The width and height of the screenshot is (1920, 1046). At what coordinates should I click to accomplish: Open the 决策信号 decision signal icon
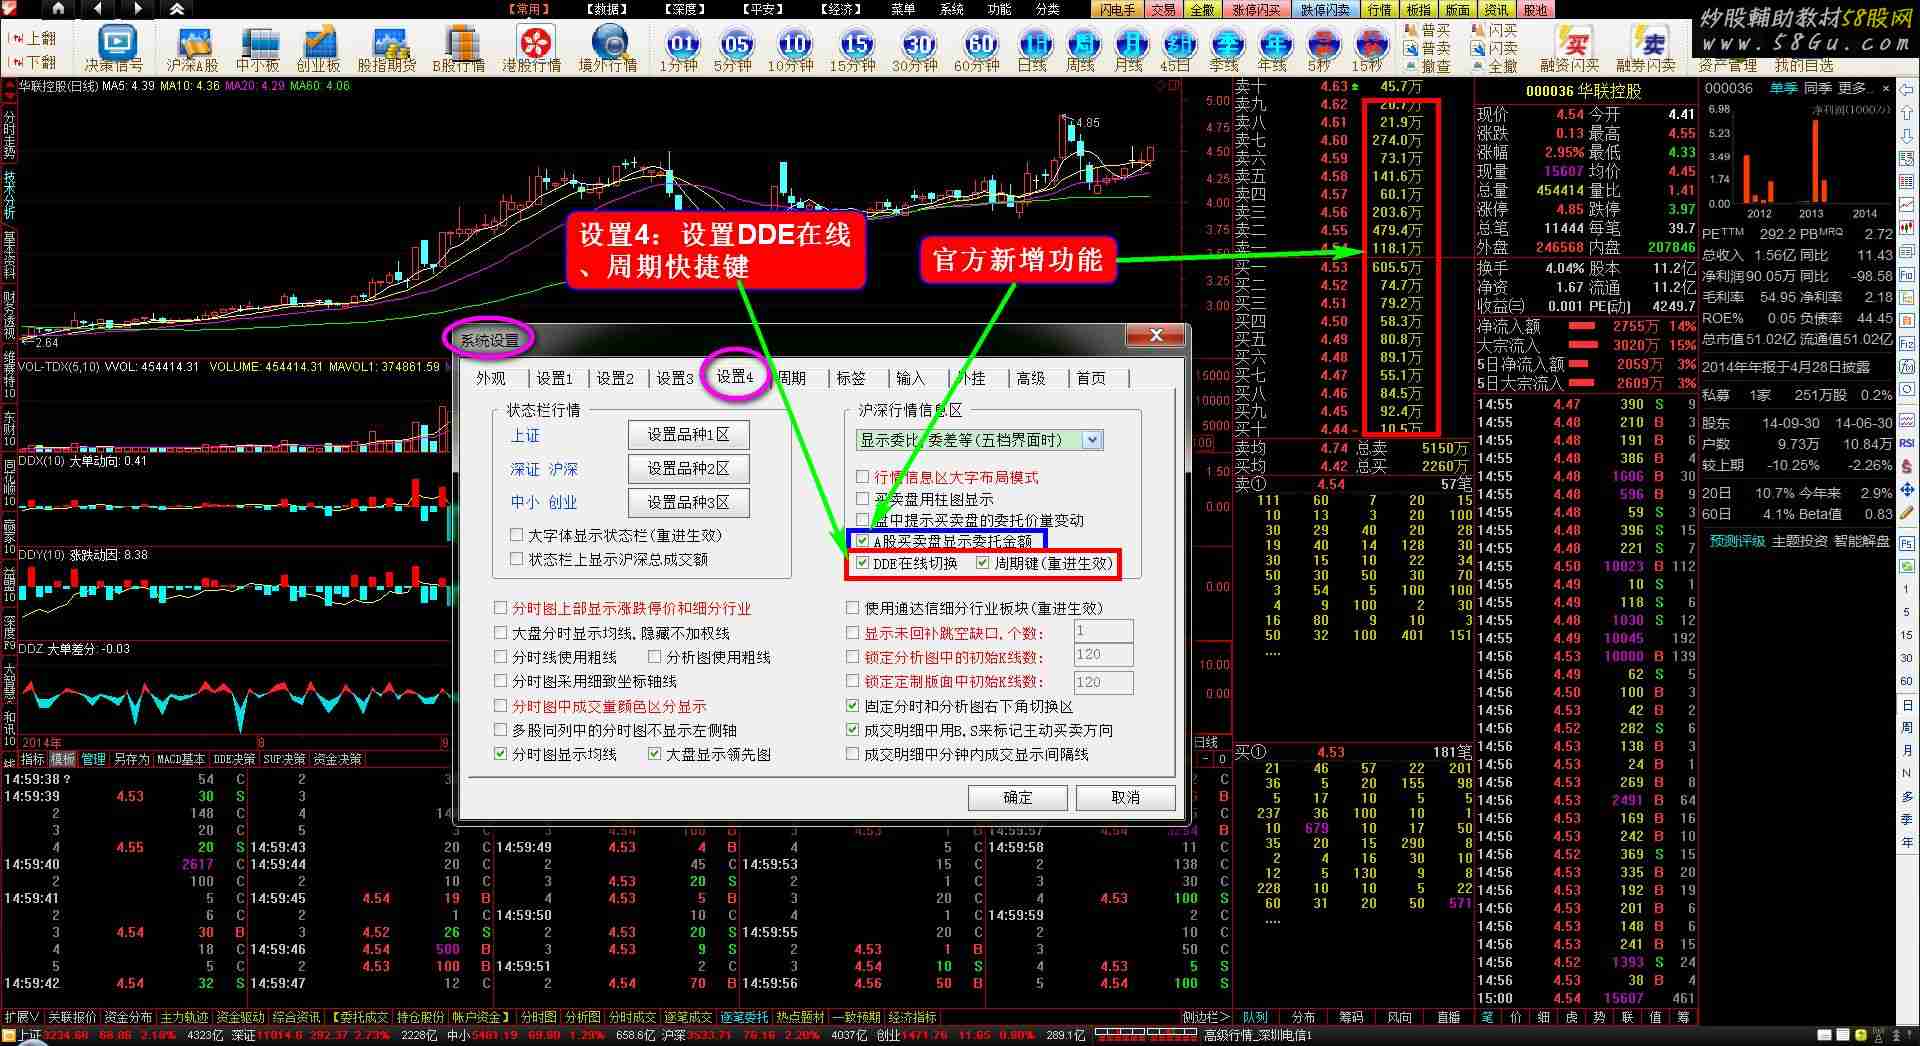(x=116, y=46)
